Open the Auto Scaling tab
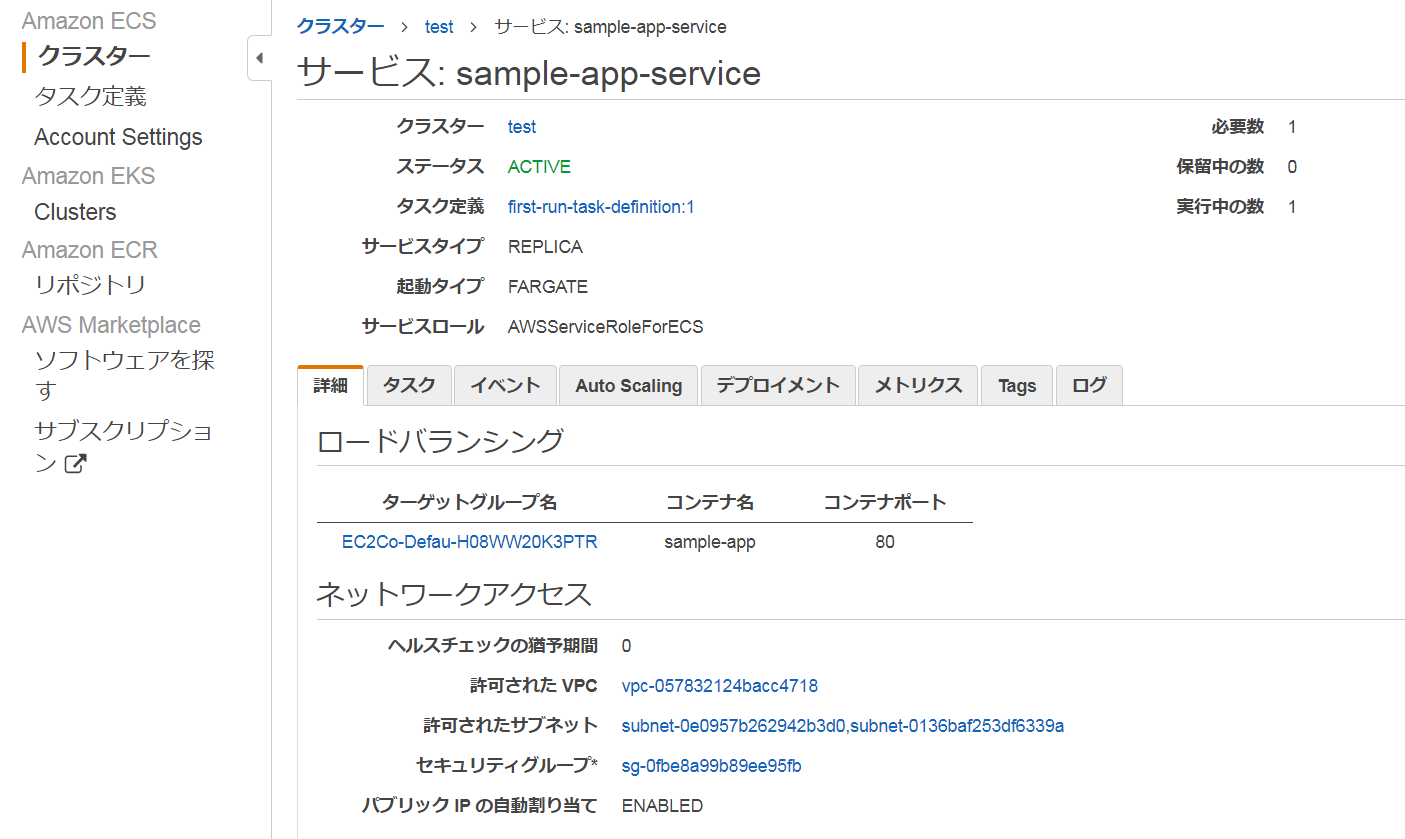The width and height of the screenshot is (1405, 839). coord(629,386)
